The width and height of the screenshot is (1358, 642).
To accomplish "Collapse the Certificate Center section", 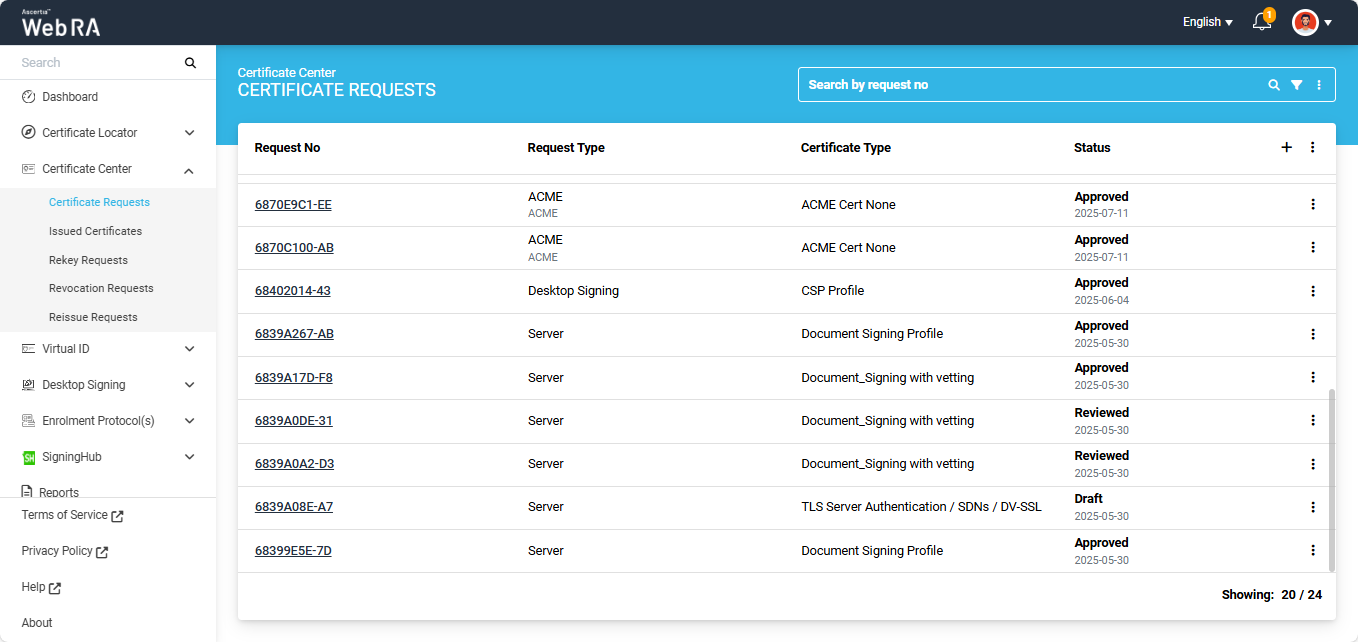I will pos(189,170).
